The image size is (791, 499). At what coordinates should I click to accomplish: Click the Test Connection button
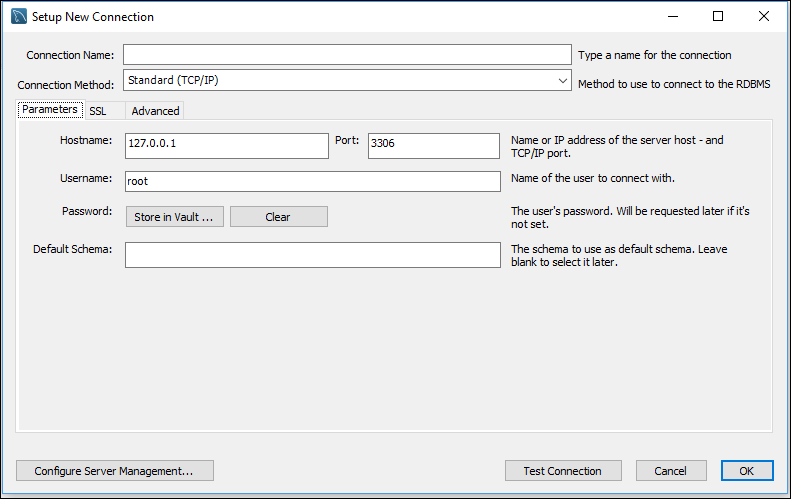(563, 471)
